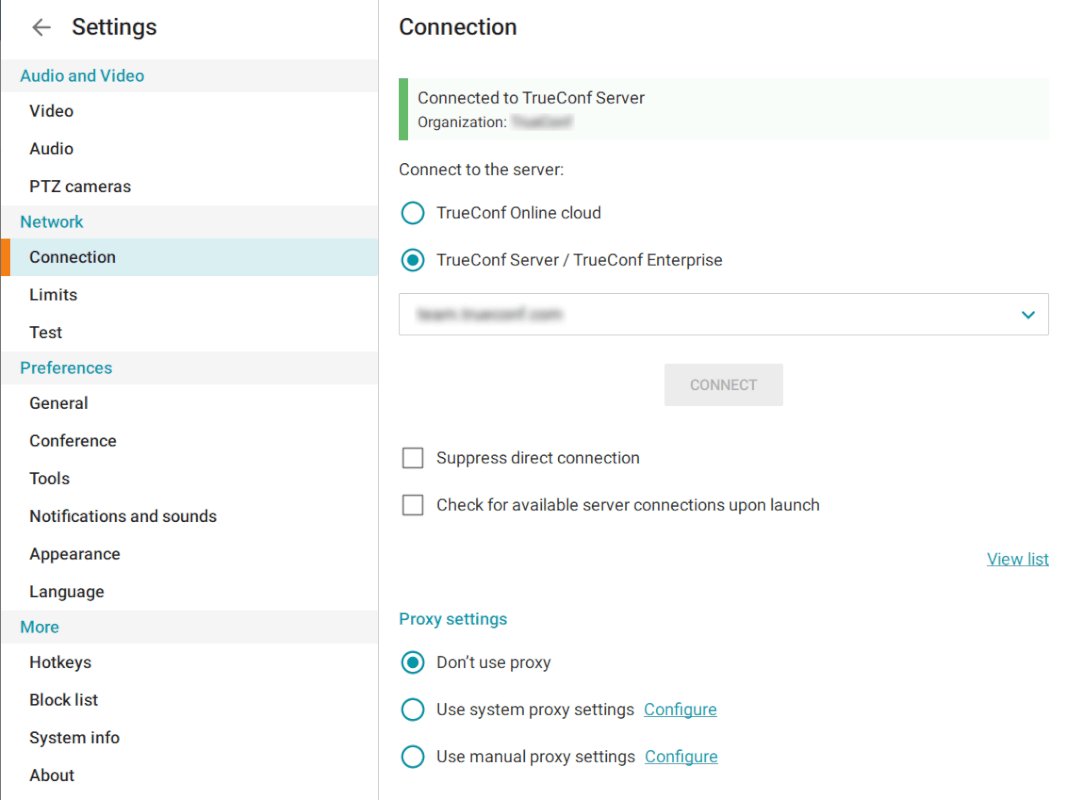Expand the server address dropdown arrow
The width and height of the screenshot is (1067, 800).
1028,314
